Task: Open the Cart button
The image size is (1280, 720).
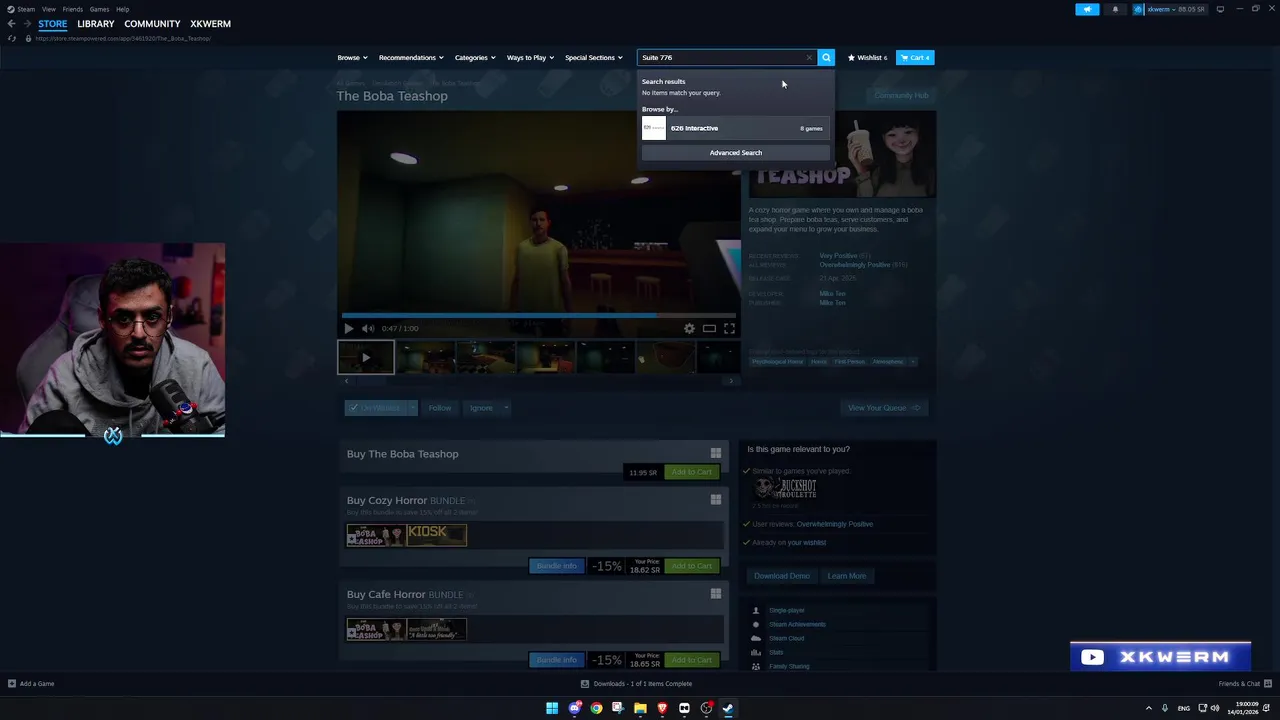Action: tap(915, 58)
